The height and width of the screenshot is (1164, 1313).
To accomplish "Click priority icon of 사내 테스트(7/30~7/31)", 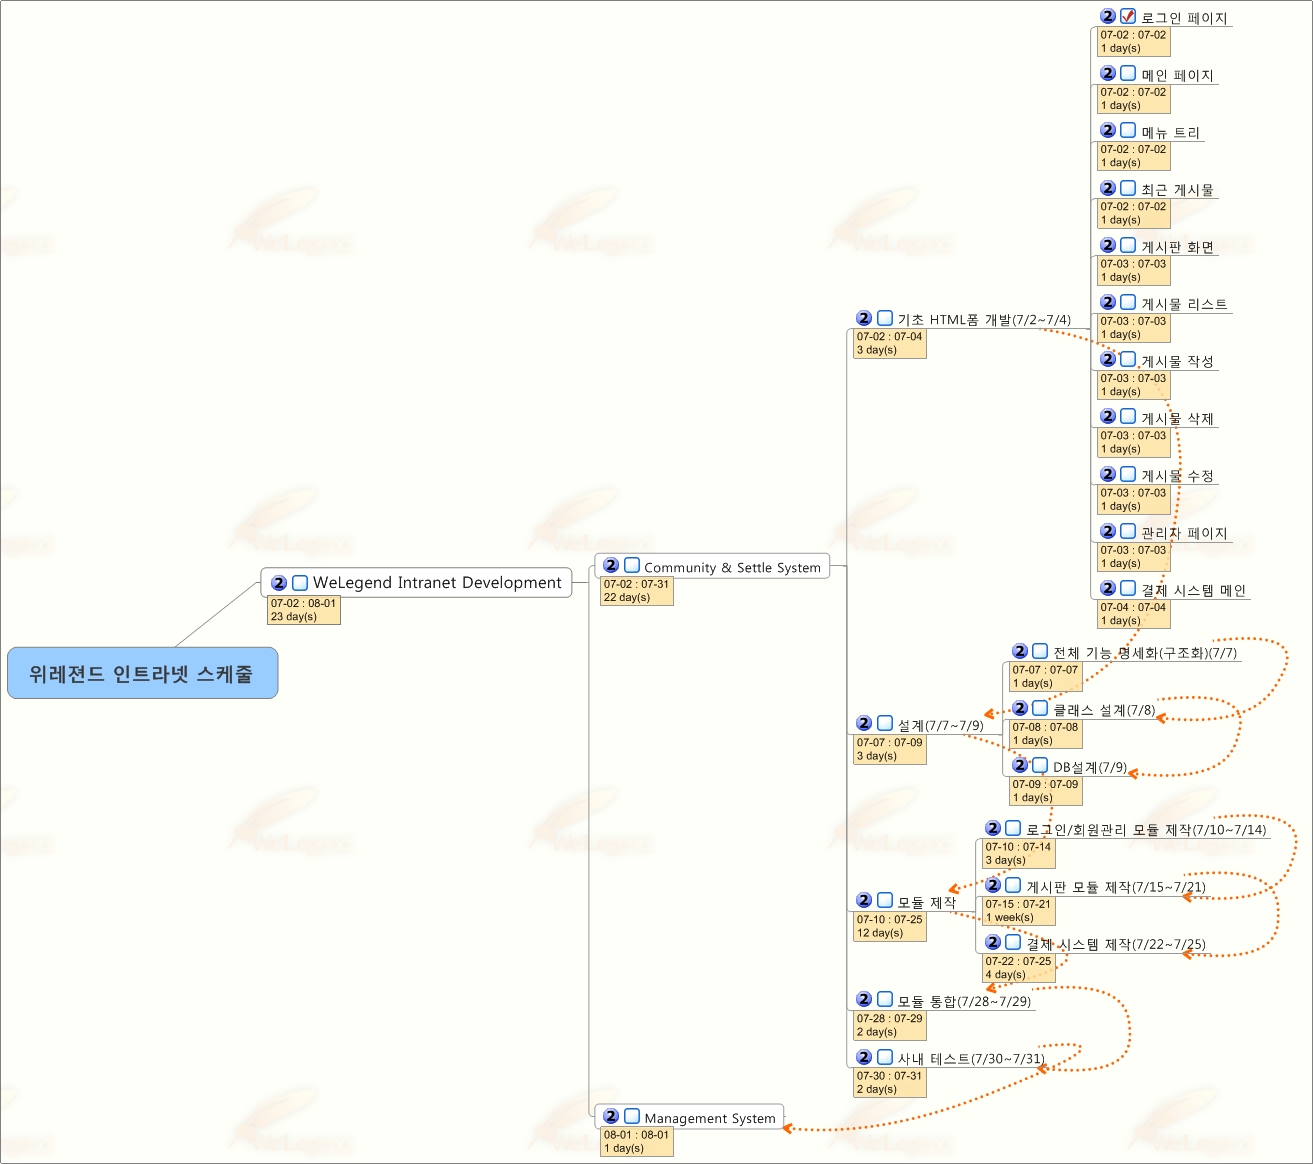I will tap(864, 1058).
